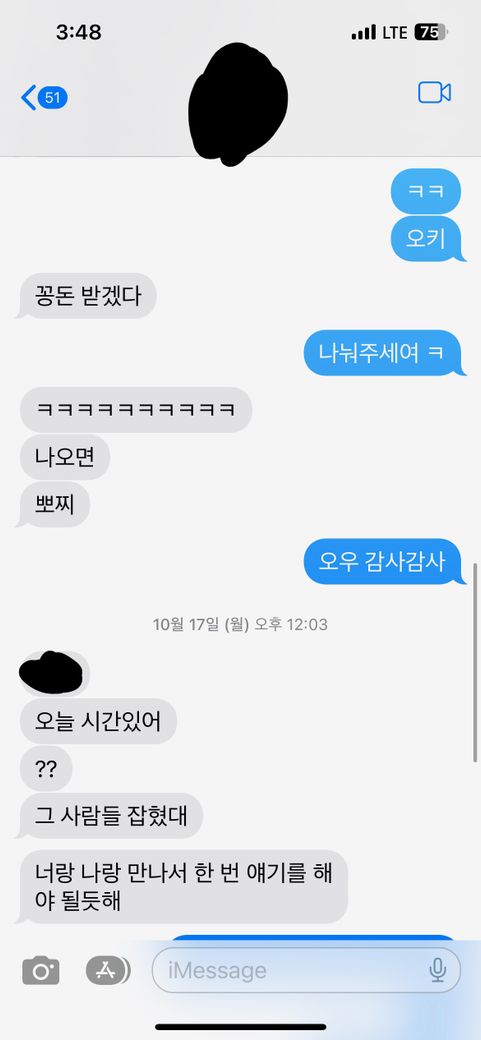
Task: Focus the iMessage text input field
Action: [307, 970]
